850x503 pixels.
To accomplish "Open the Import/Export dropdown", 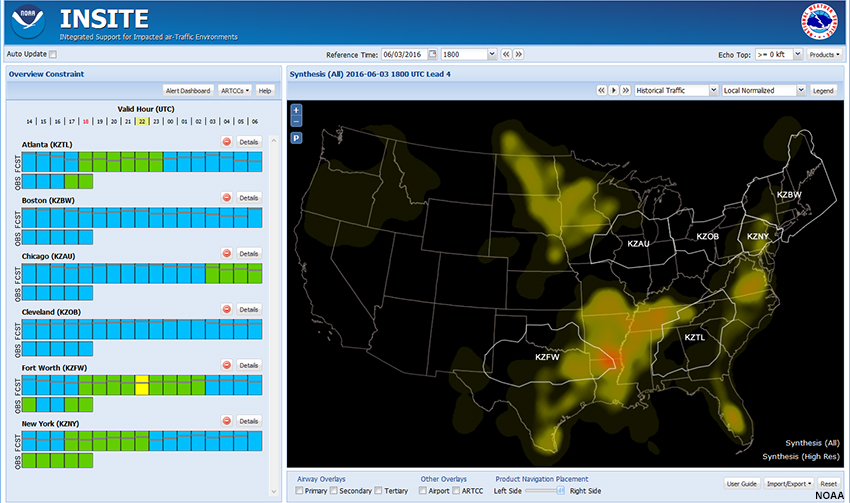I will pos(789,483).
